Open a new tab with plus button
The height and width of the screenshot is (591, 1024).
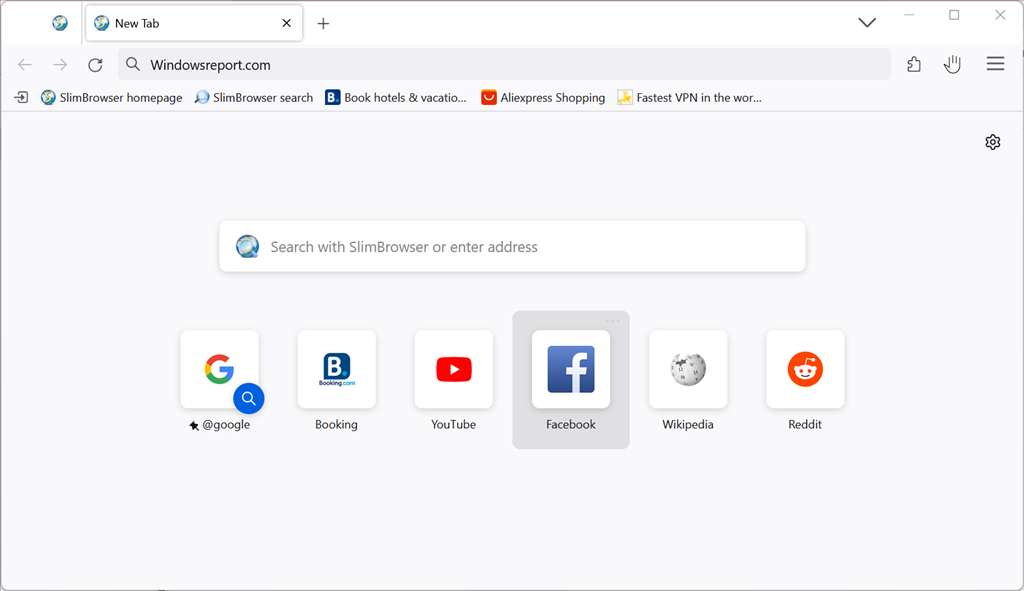click(x=323, y=24)
